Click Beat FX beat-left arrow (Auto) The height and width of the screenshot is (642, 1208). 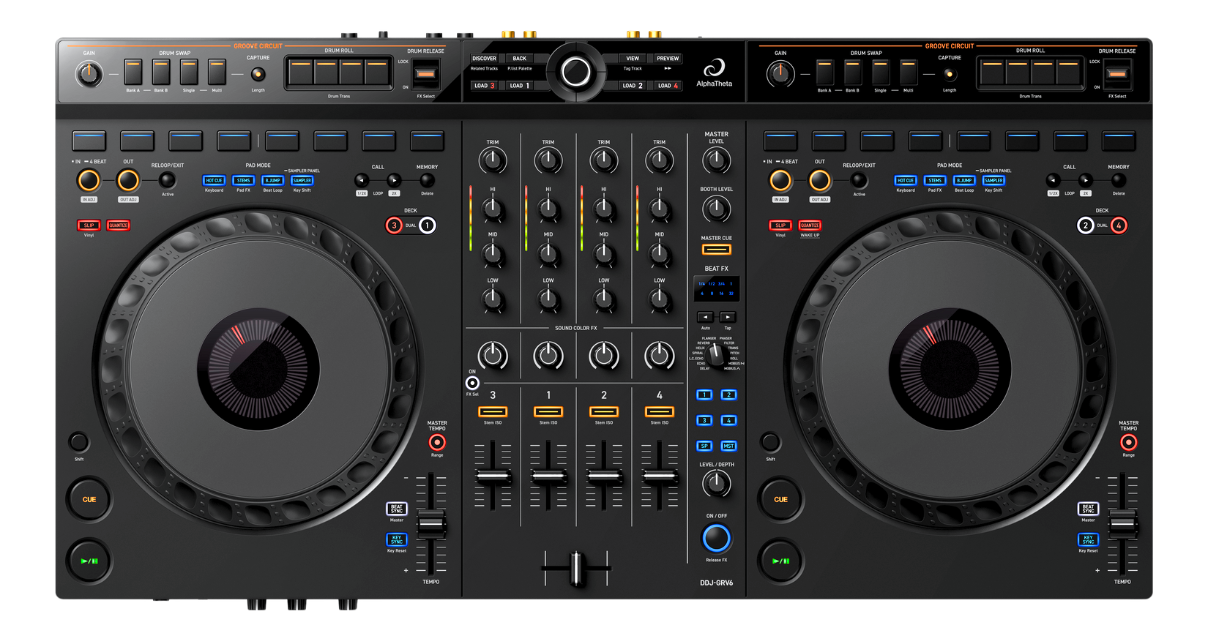pos(704,317)
